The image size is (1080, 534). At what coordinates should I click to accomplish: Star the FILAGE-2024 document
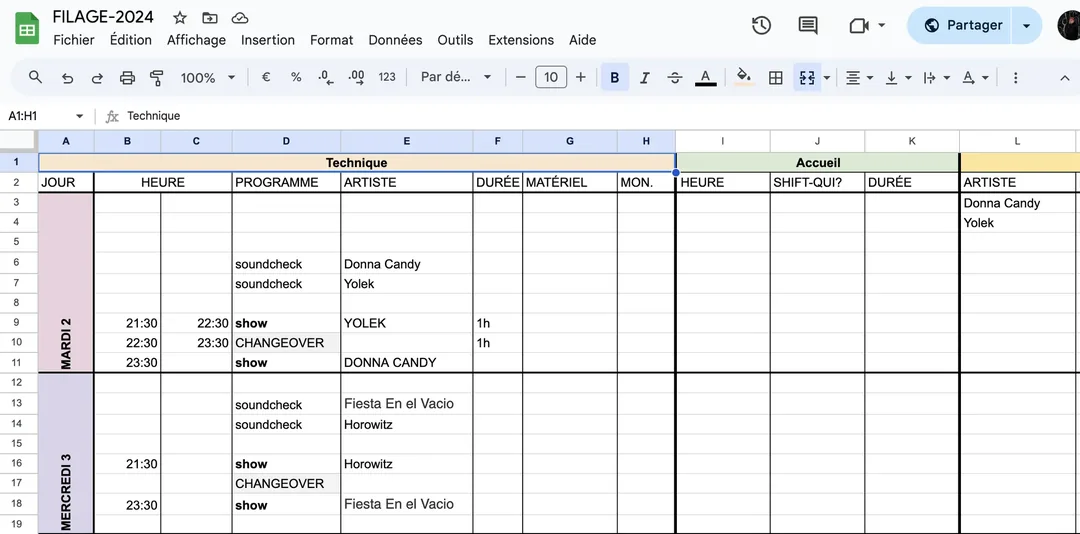click(180, 18)
